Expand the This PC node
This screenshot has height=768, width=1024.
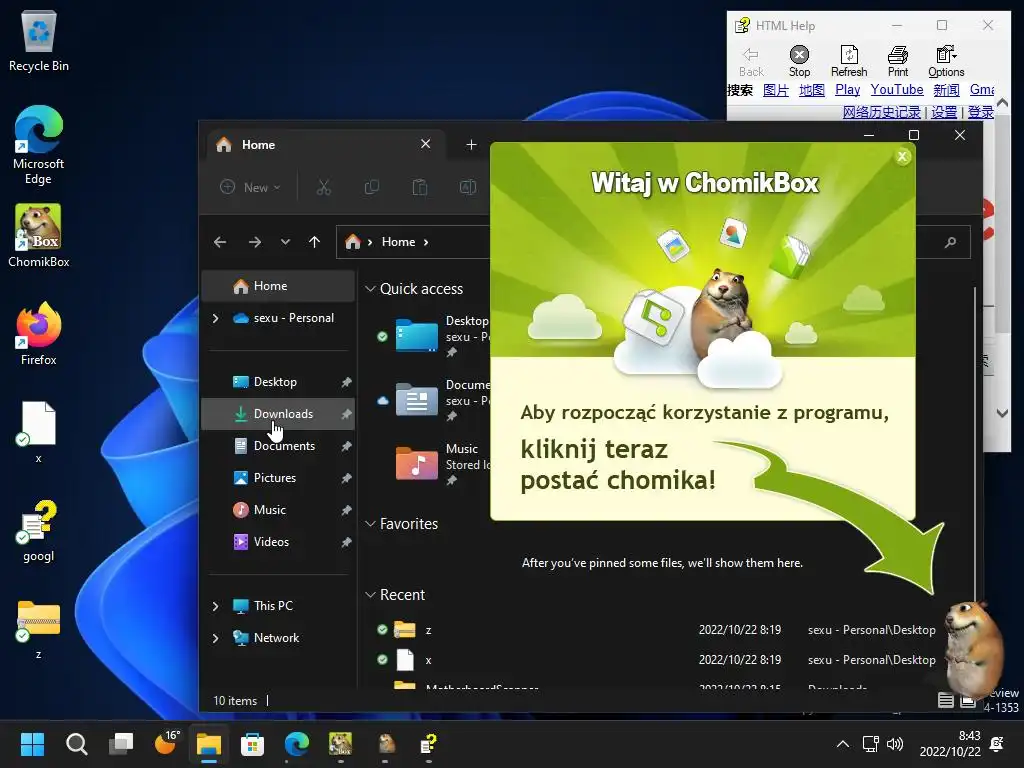[x=216, y=606]
